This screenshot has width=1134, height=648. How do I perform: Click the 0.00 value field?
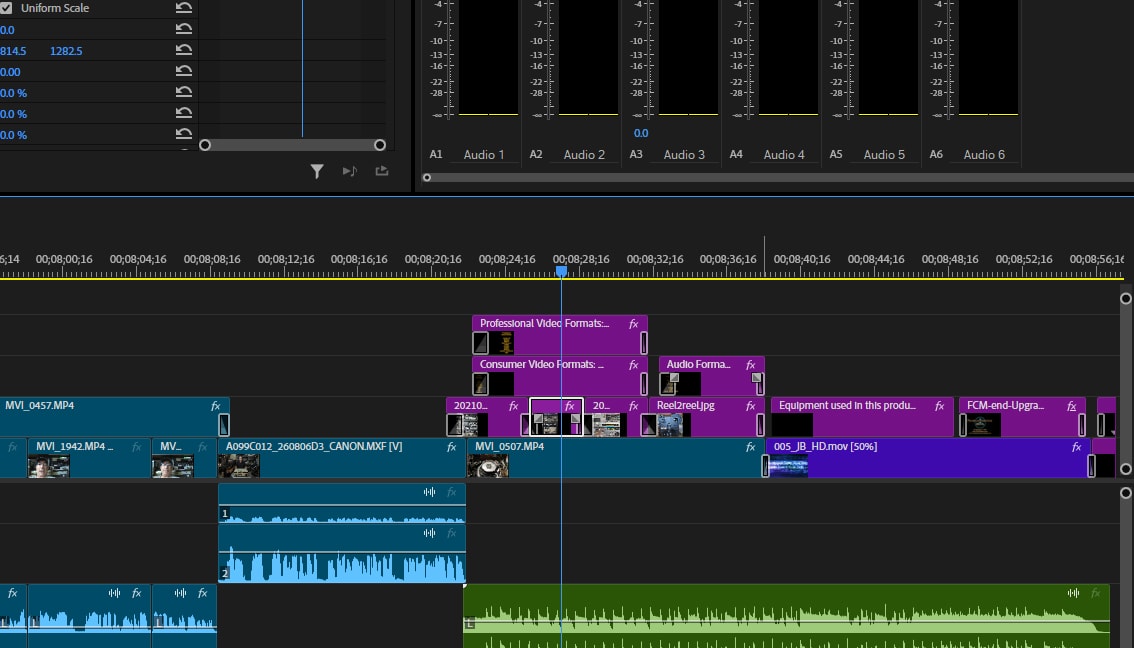10,72
